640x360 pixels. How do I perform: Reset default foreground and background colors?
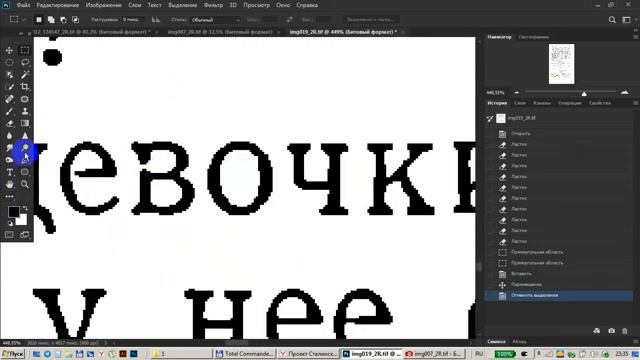(x=10, y=223)
